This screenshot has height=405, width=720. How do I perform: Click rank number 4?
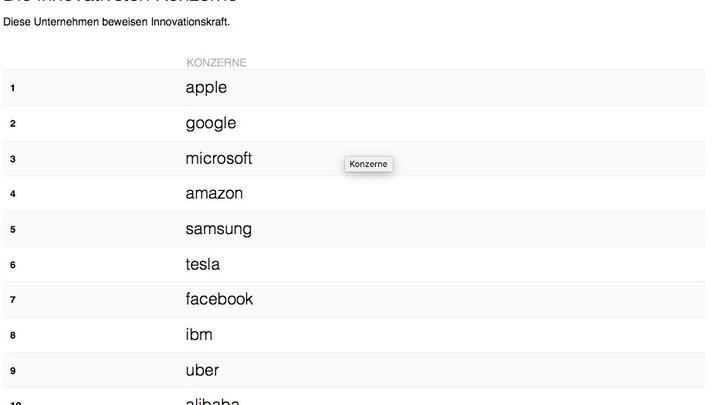(12, 194)
